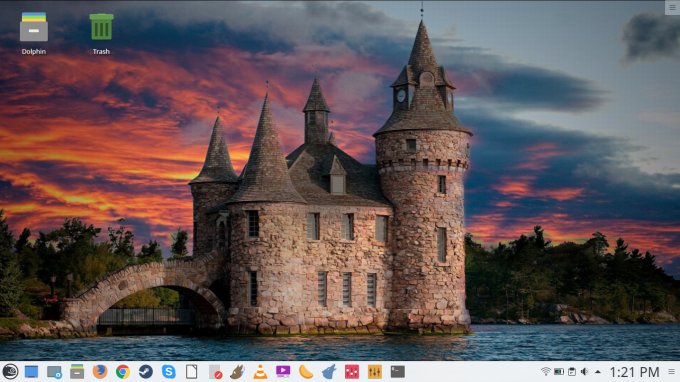Launch Steam from the taskbar
This screenshot has width=680, height=382.
point(146,372)
